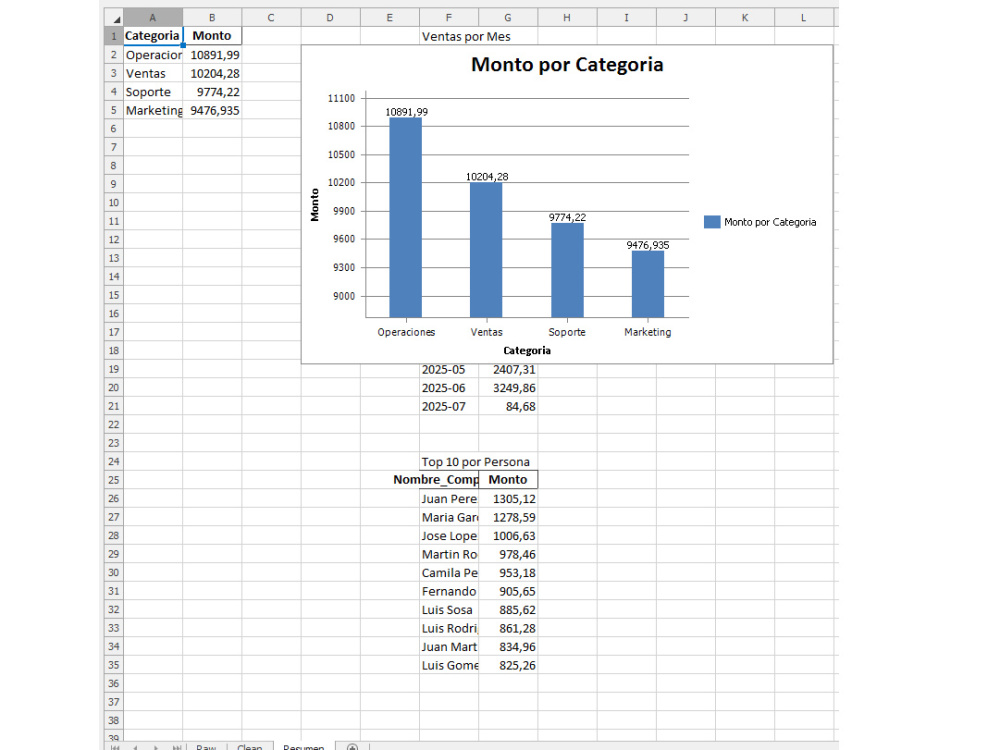Screen dimensions: 1000x750
Task: Select column G header
Action: [x=508, y=18]
